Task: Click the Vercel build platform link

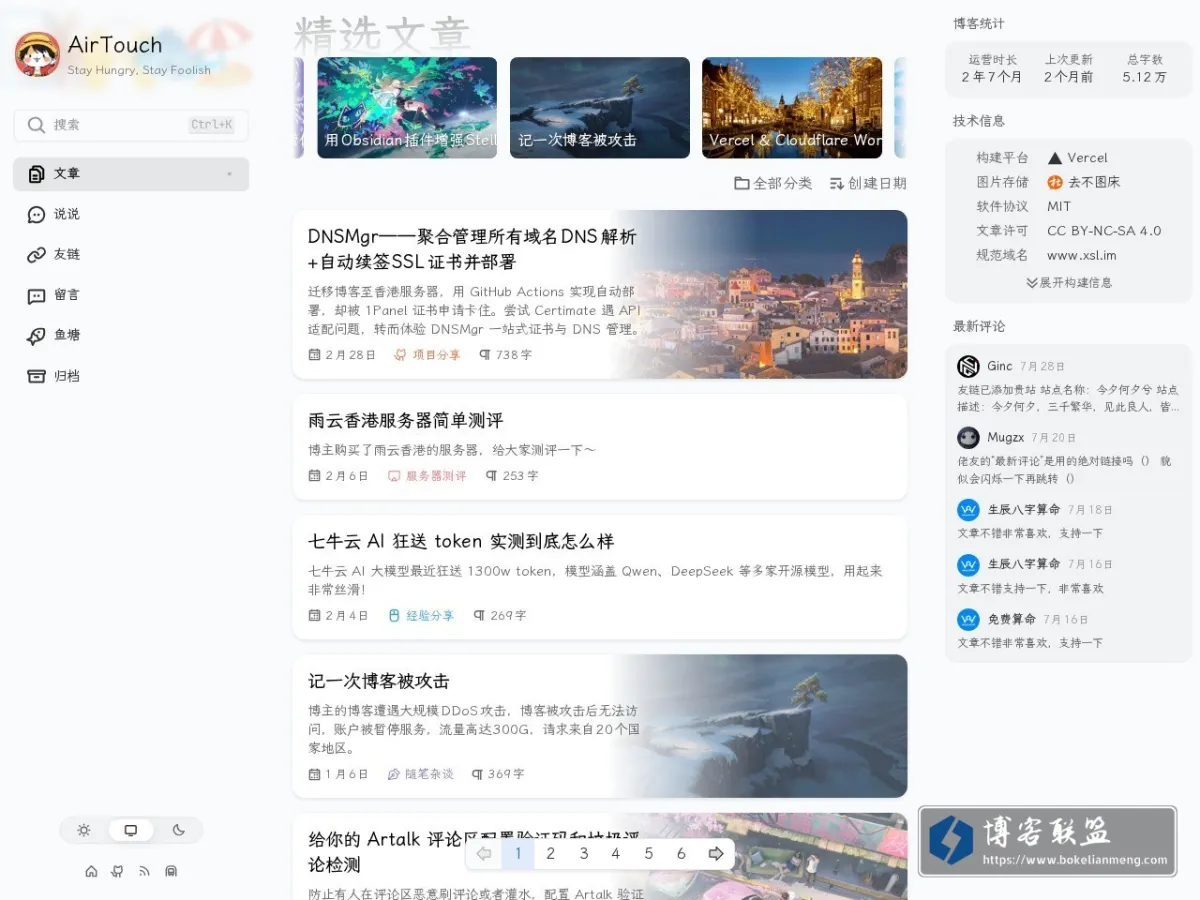Action: [x=1078, y=158]
